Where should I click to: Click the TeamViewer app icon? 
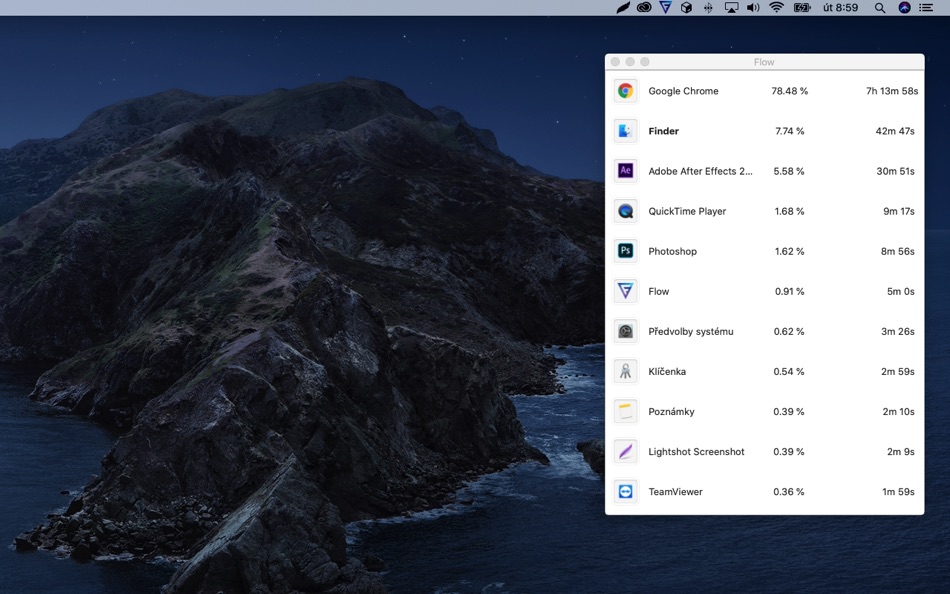click(x=625, y=491)
